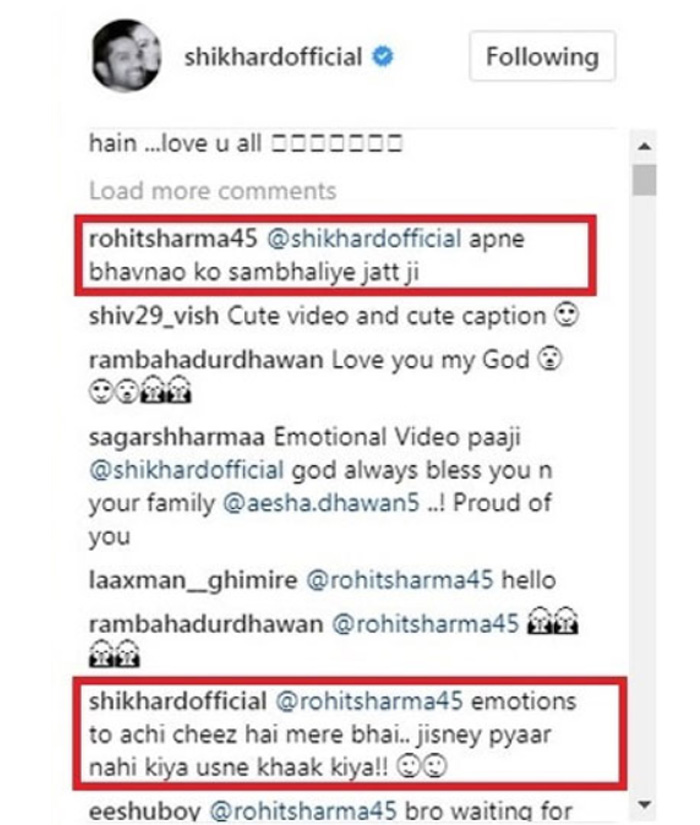
Task: Click the scrollbar up arrow
Action: pos(644,146)
